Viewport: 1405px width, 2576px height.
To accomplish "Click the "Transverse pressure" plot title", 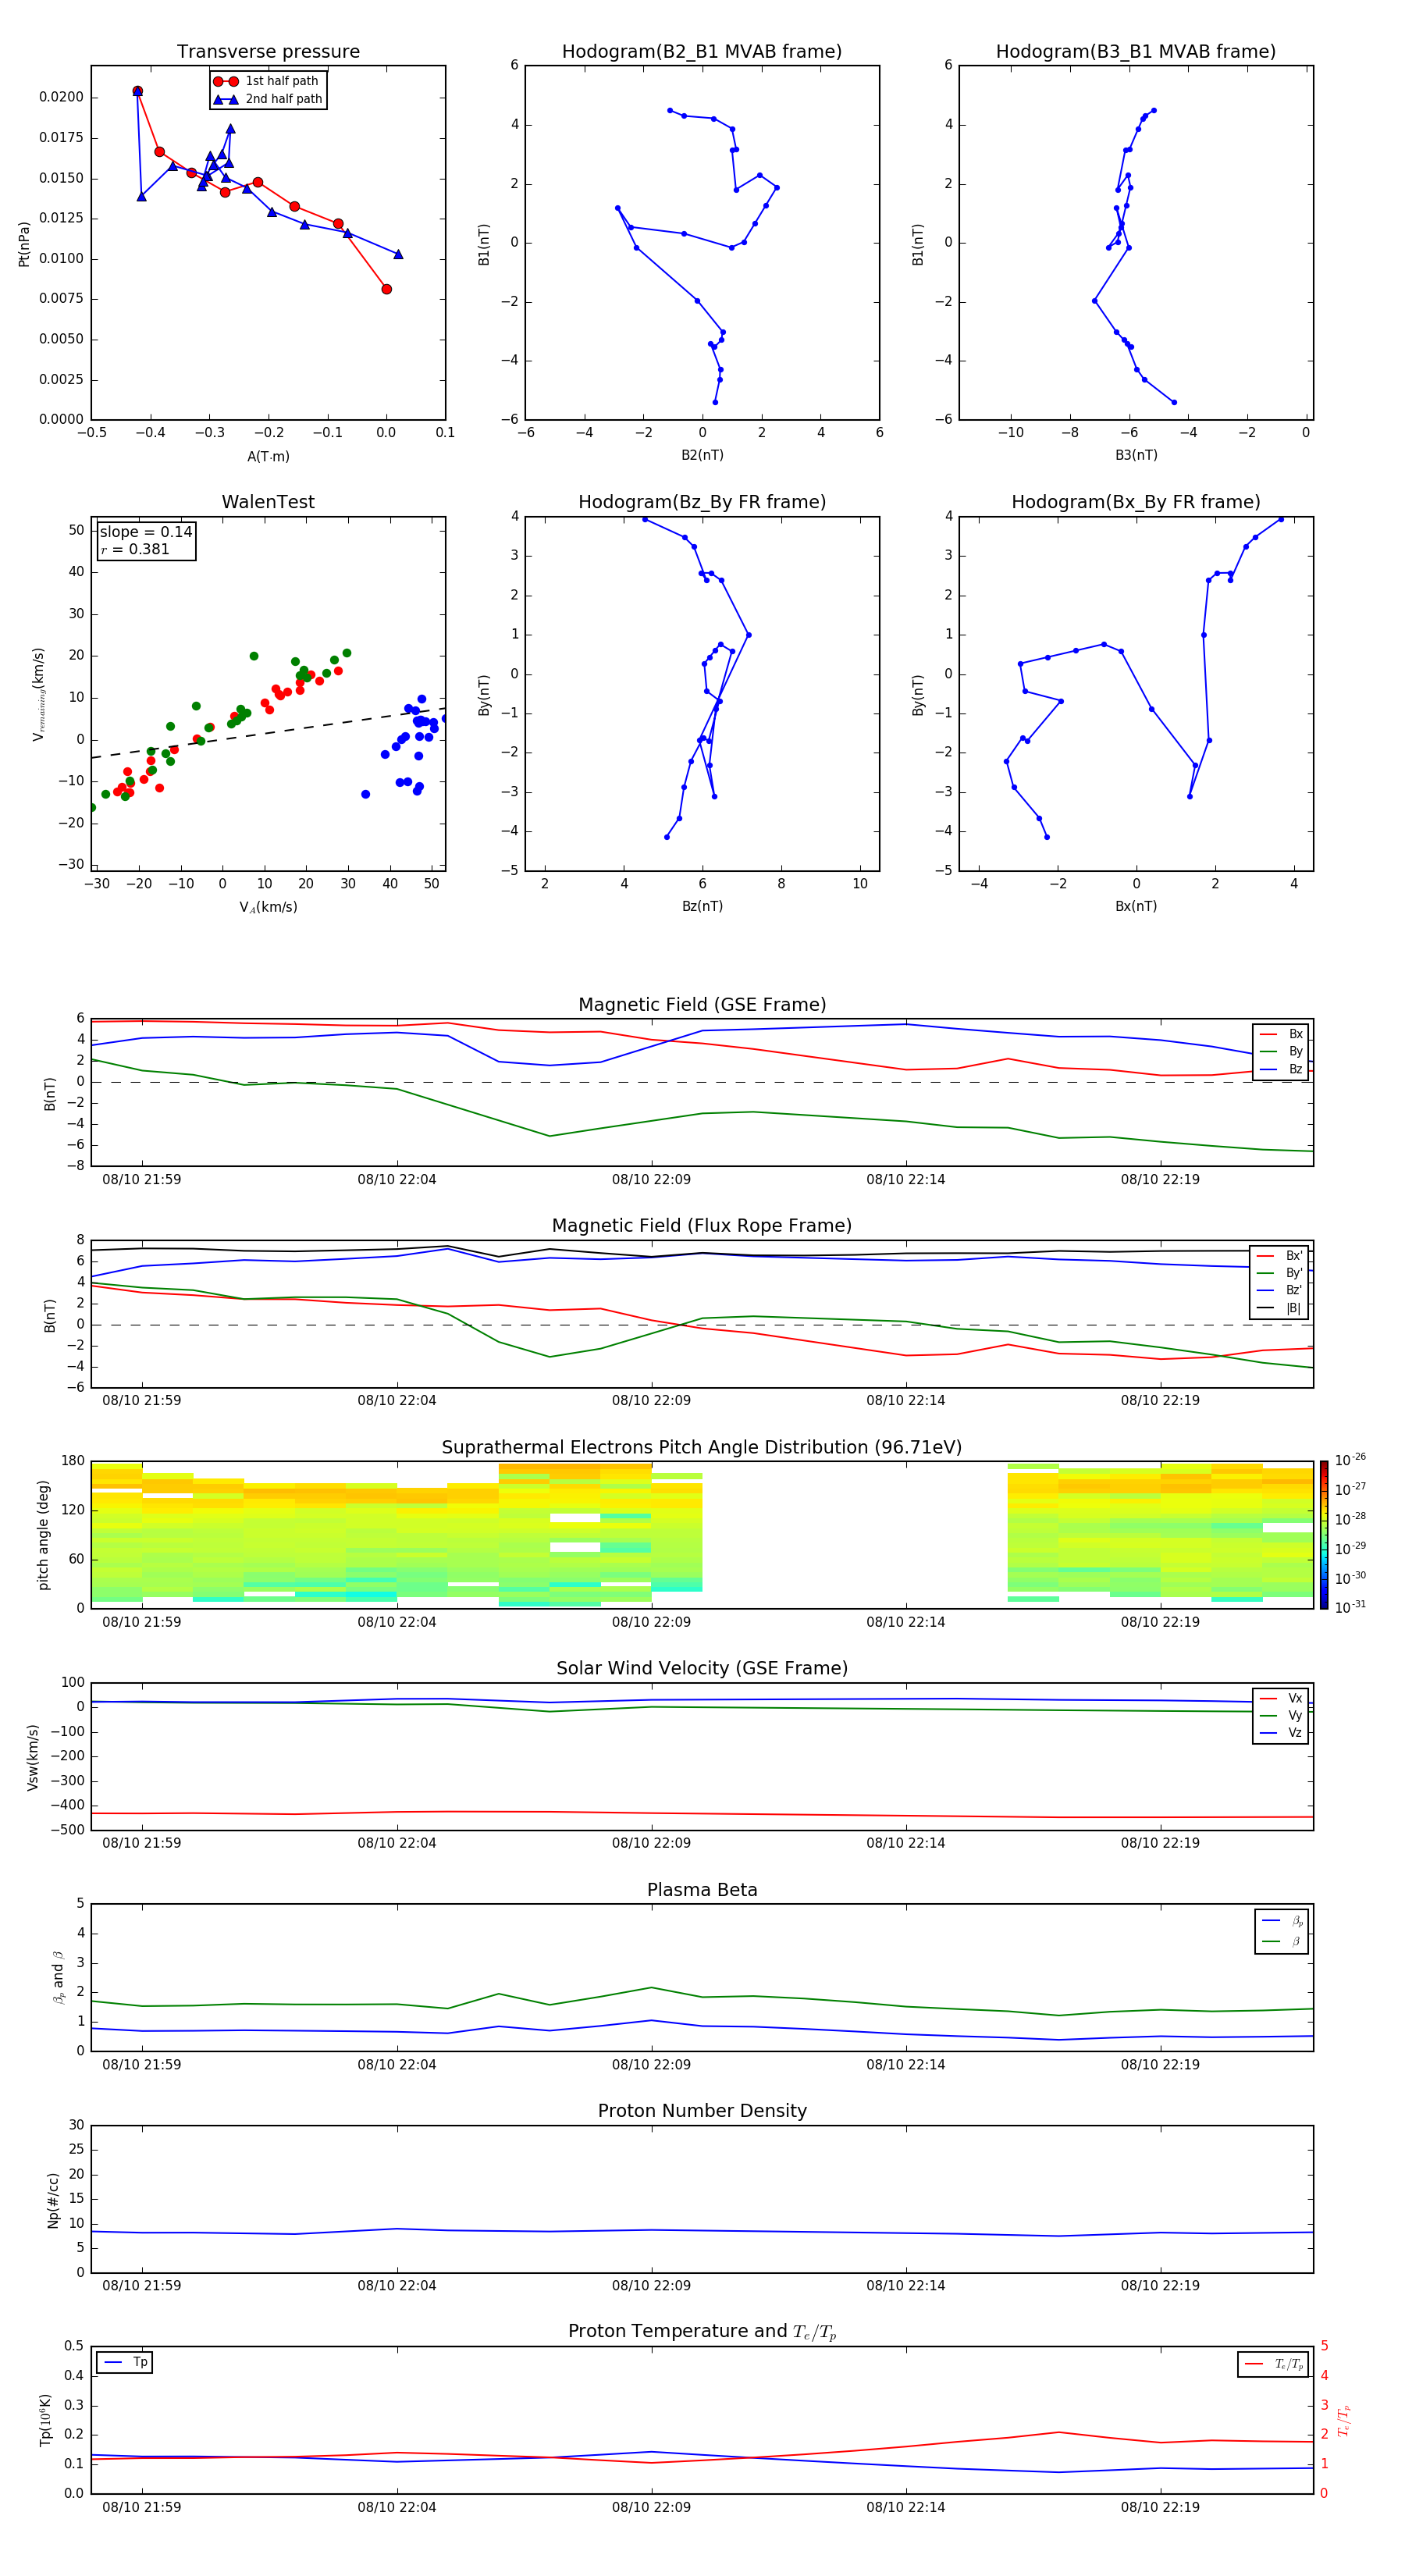I will click(268, 52).
